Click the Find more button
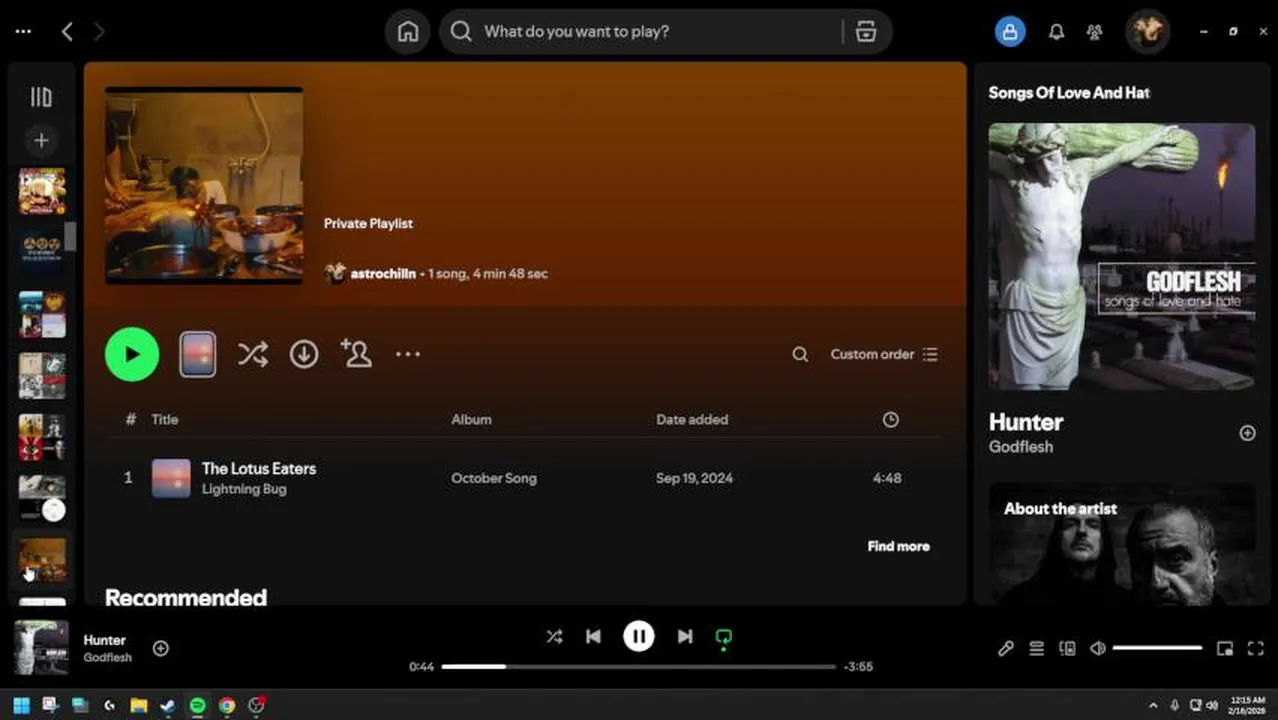Screen dimensions: 1278x720 (898, 546)
